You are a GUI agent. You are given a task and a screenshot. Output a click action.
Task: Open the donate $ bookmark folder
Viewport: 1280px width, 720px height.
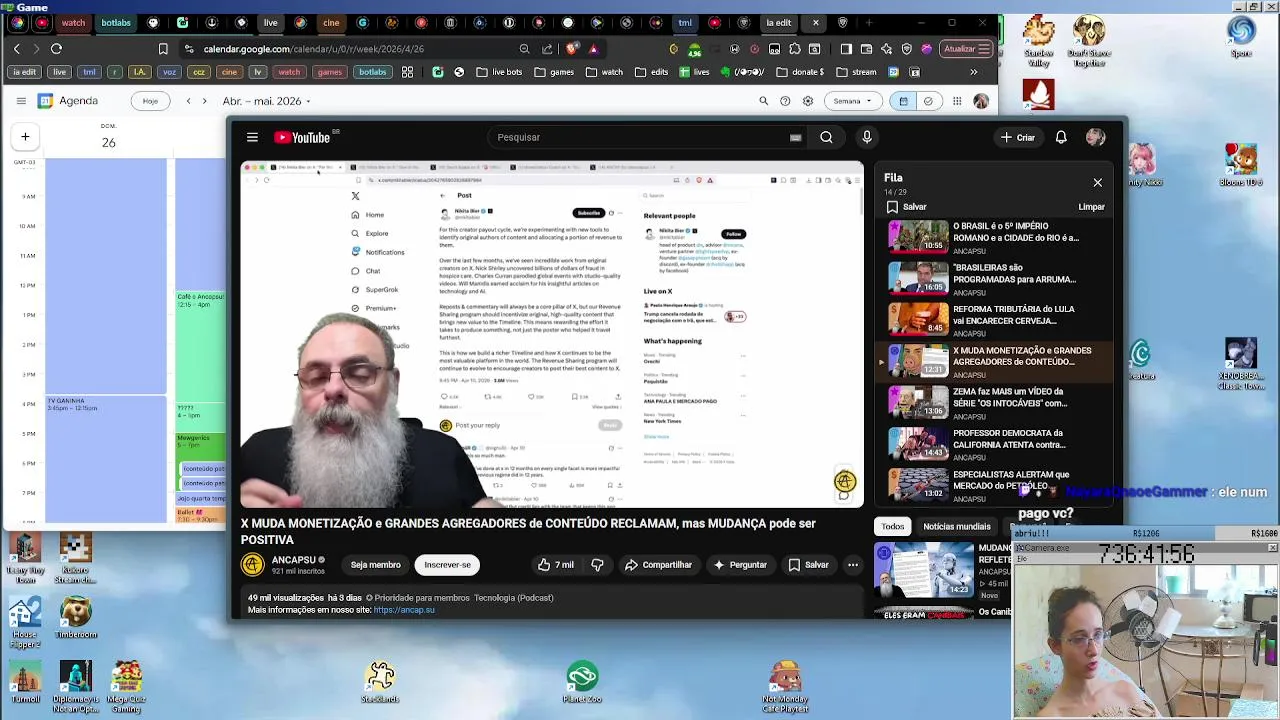pos(799,72)
